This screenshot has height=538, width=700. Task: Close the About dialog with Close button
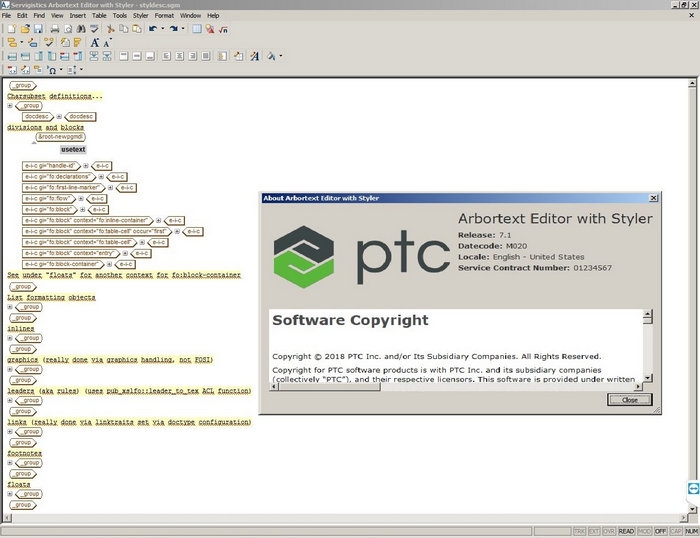click(x=629, y=400)
